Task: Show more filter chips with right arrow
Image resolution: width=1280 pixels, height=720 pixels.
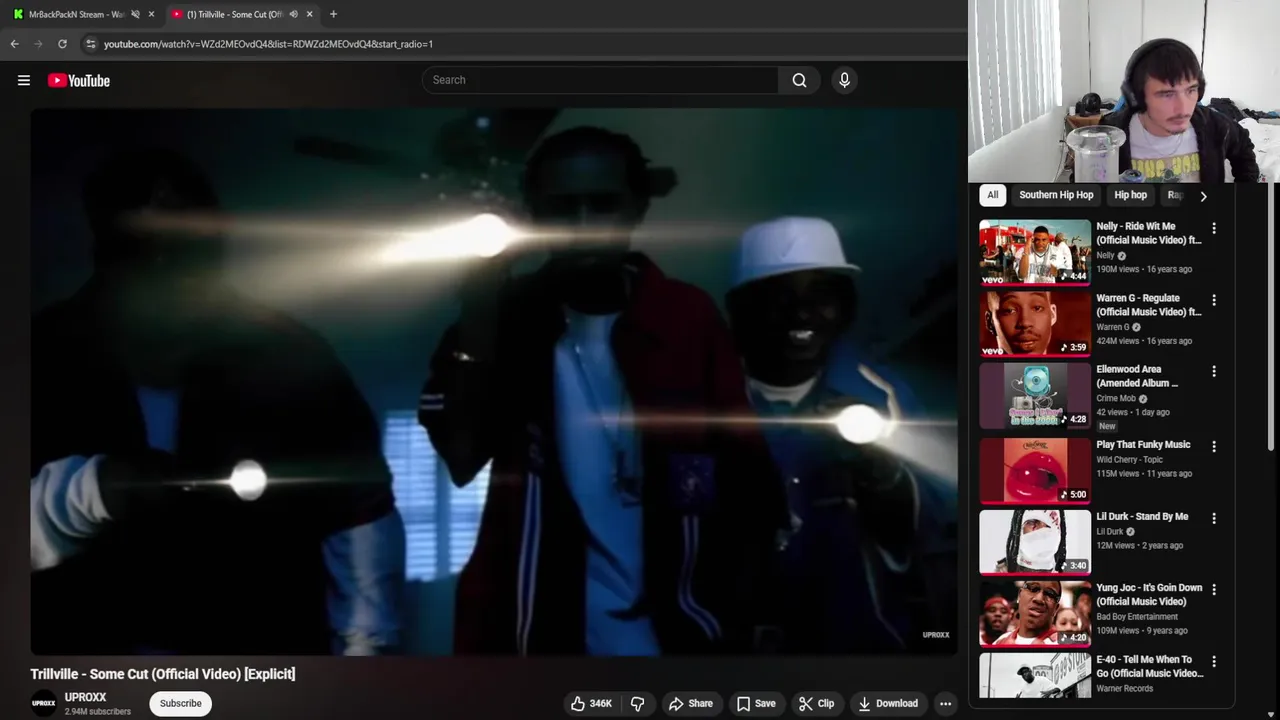Action: click(x=1203, y=196)
